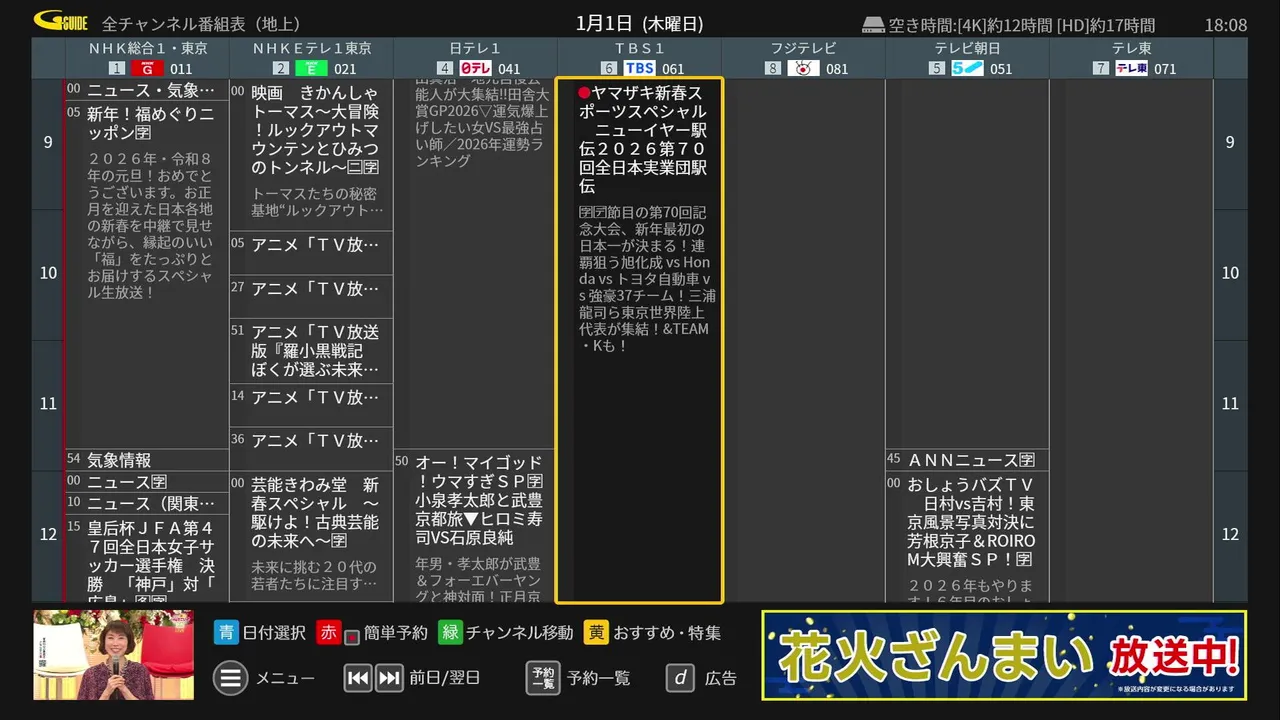The image size is (1280, 720).
Task: Open オー！マイゴッド！ウマすぎSP program
Action: click(476, 526)
